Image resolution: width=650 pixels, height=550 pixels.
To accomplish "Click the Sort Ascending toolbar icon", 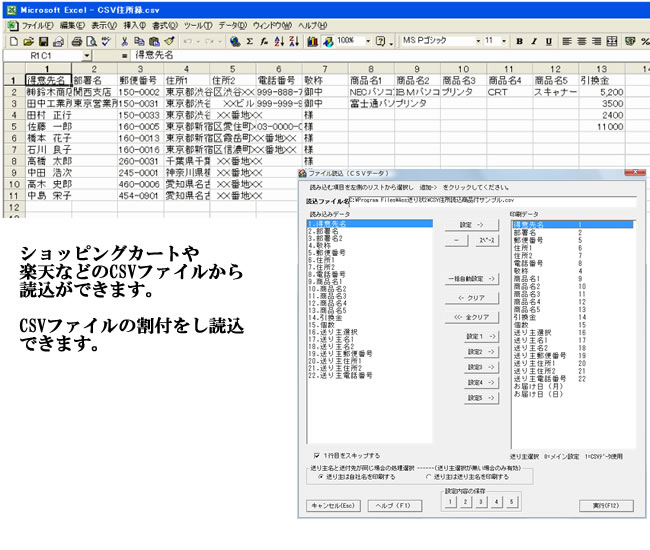I will click(281, 41).
